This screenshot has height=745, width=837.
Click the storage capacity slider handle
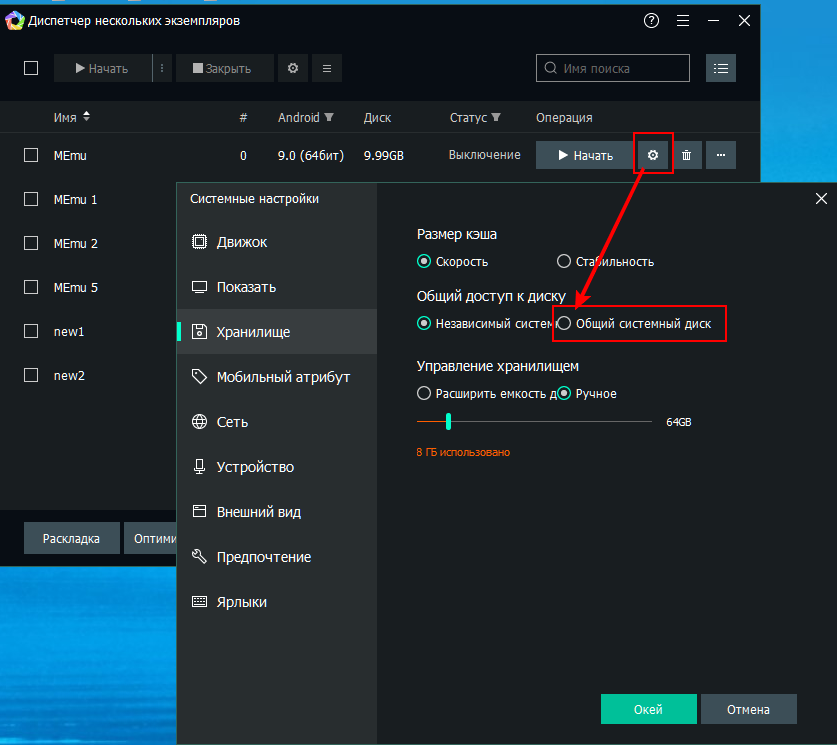click(449, 422)
